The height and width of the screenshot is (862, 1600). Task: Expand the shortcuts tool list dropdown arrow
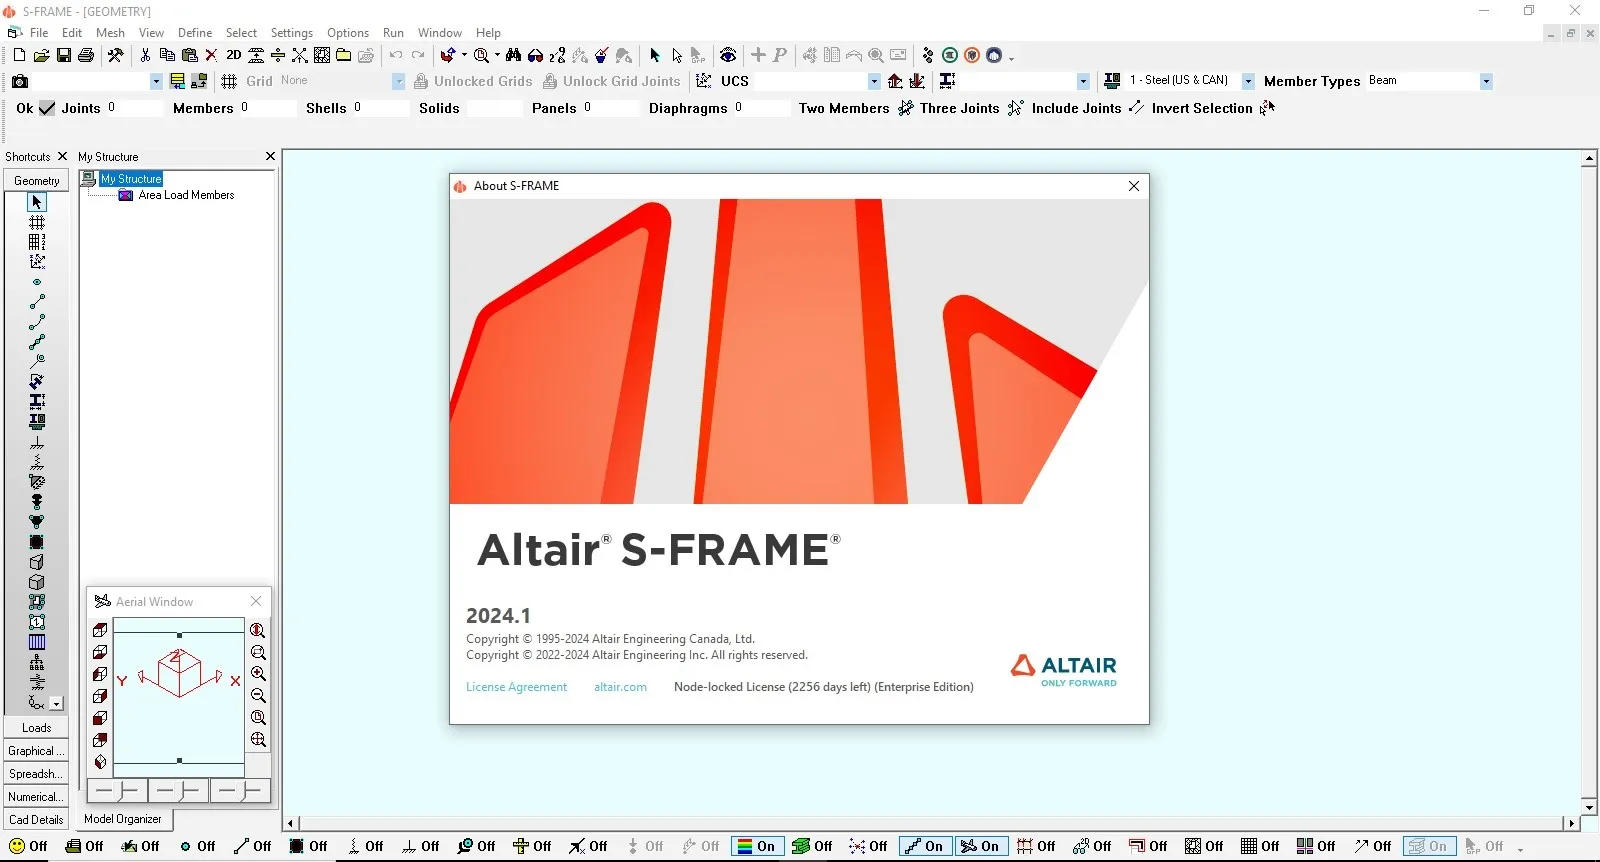(56, 704)
